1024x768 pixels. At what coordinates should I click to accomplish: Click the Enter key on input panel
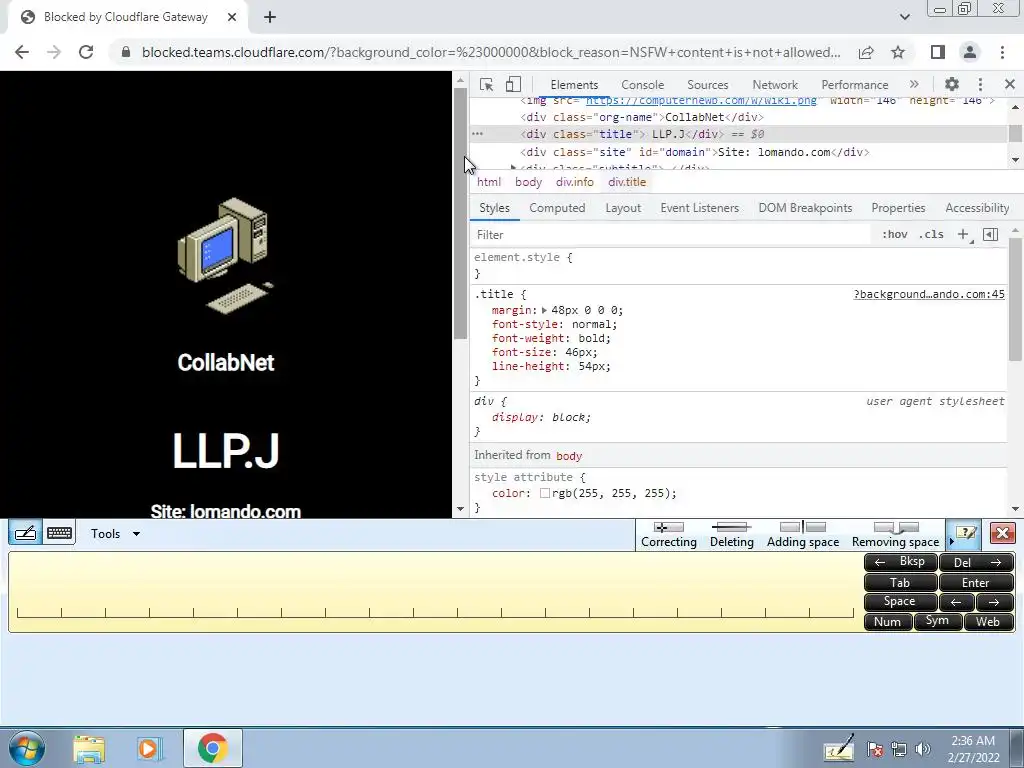pos(975,583)
